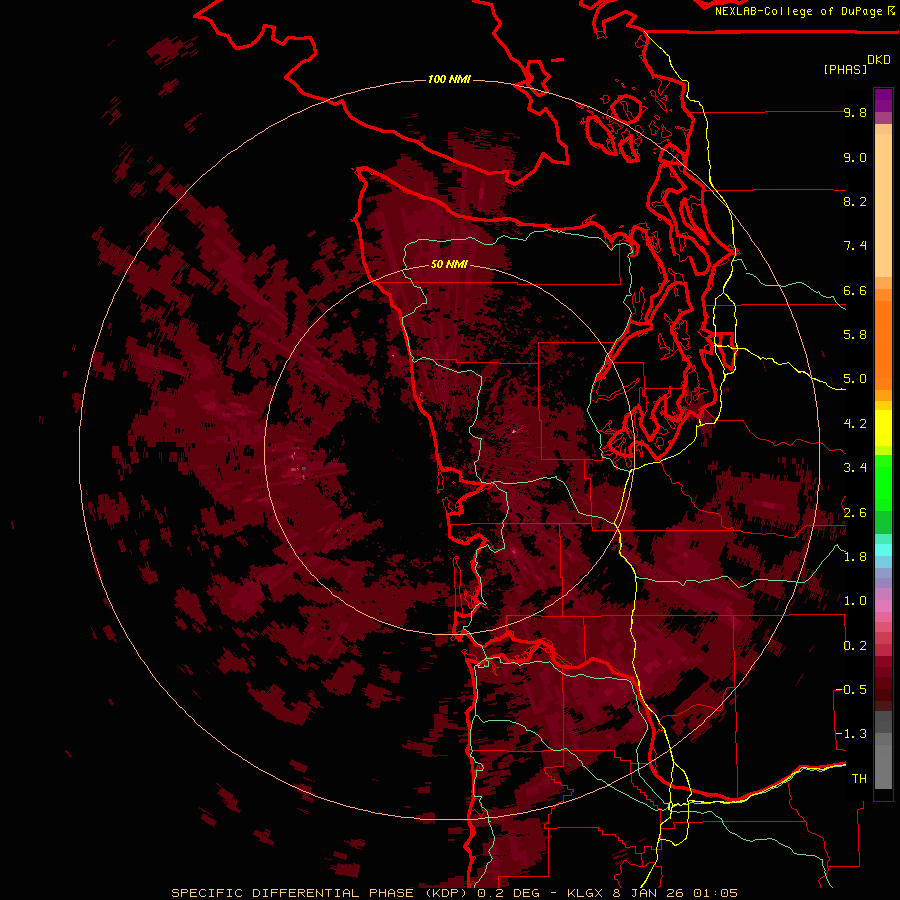Viewport: 900px width, 900px height.
Task: Click the 3.4 color scale label
Action: (855, 468)
